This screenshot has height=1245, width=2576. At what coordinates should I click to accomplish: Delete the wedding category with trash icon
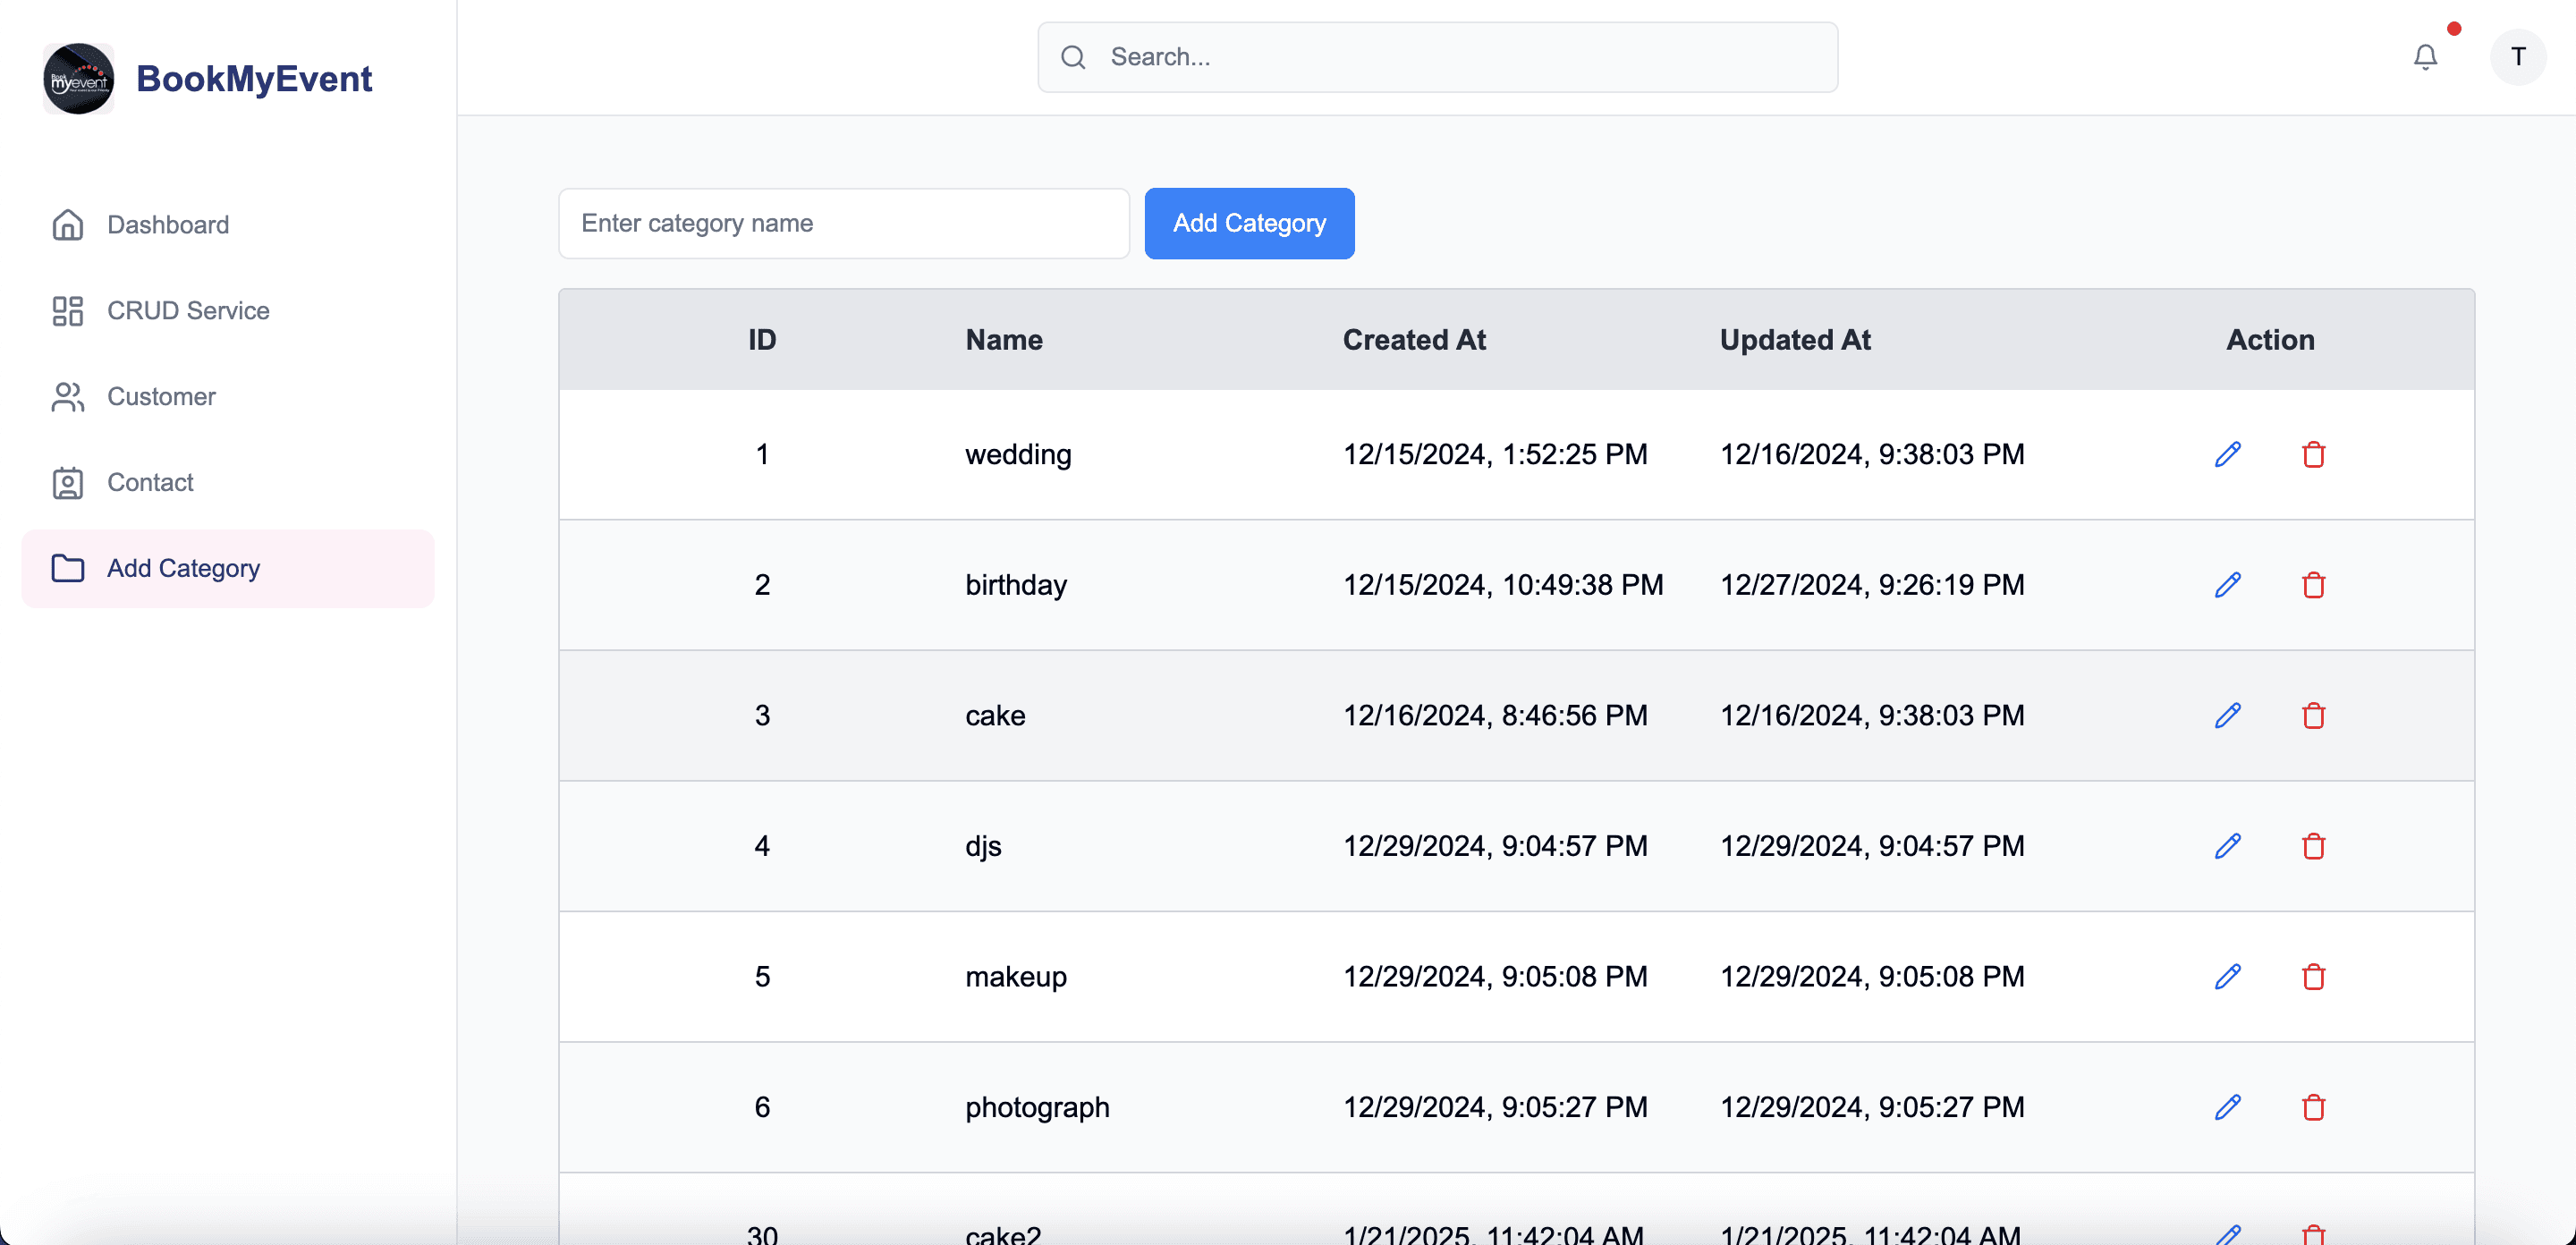point(2313,454)
